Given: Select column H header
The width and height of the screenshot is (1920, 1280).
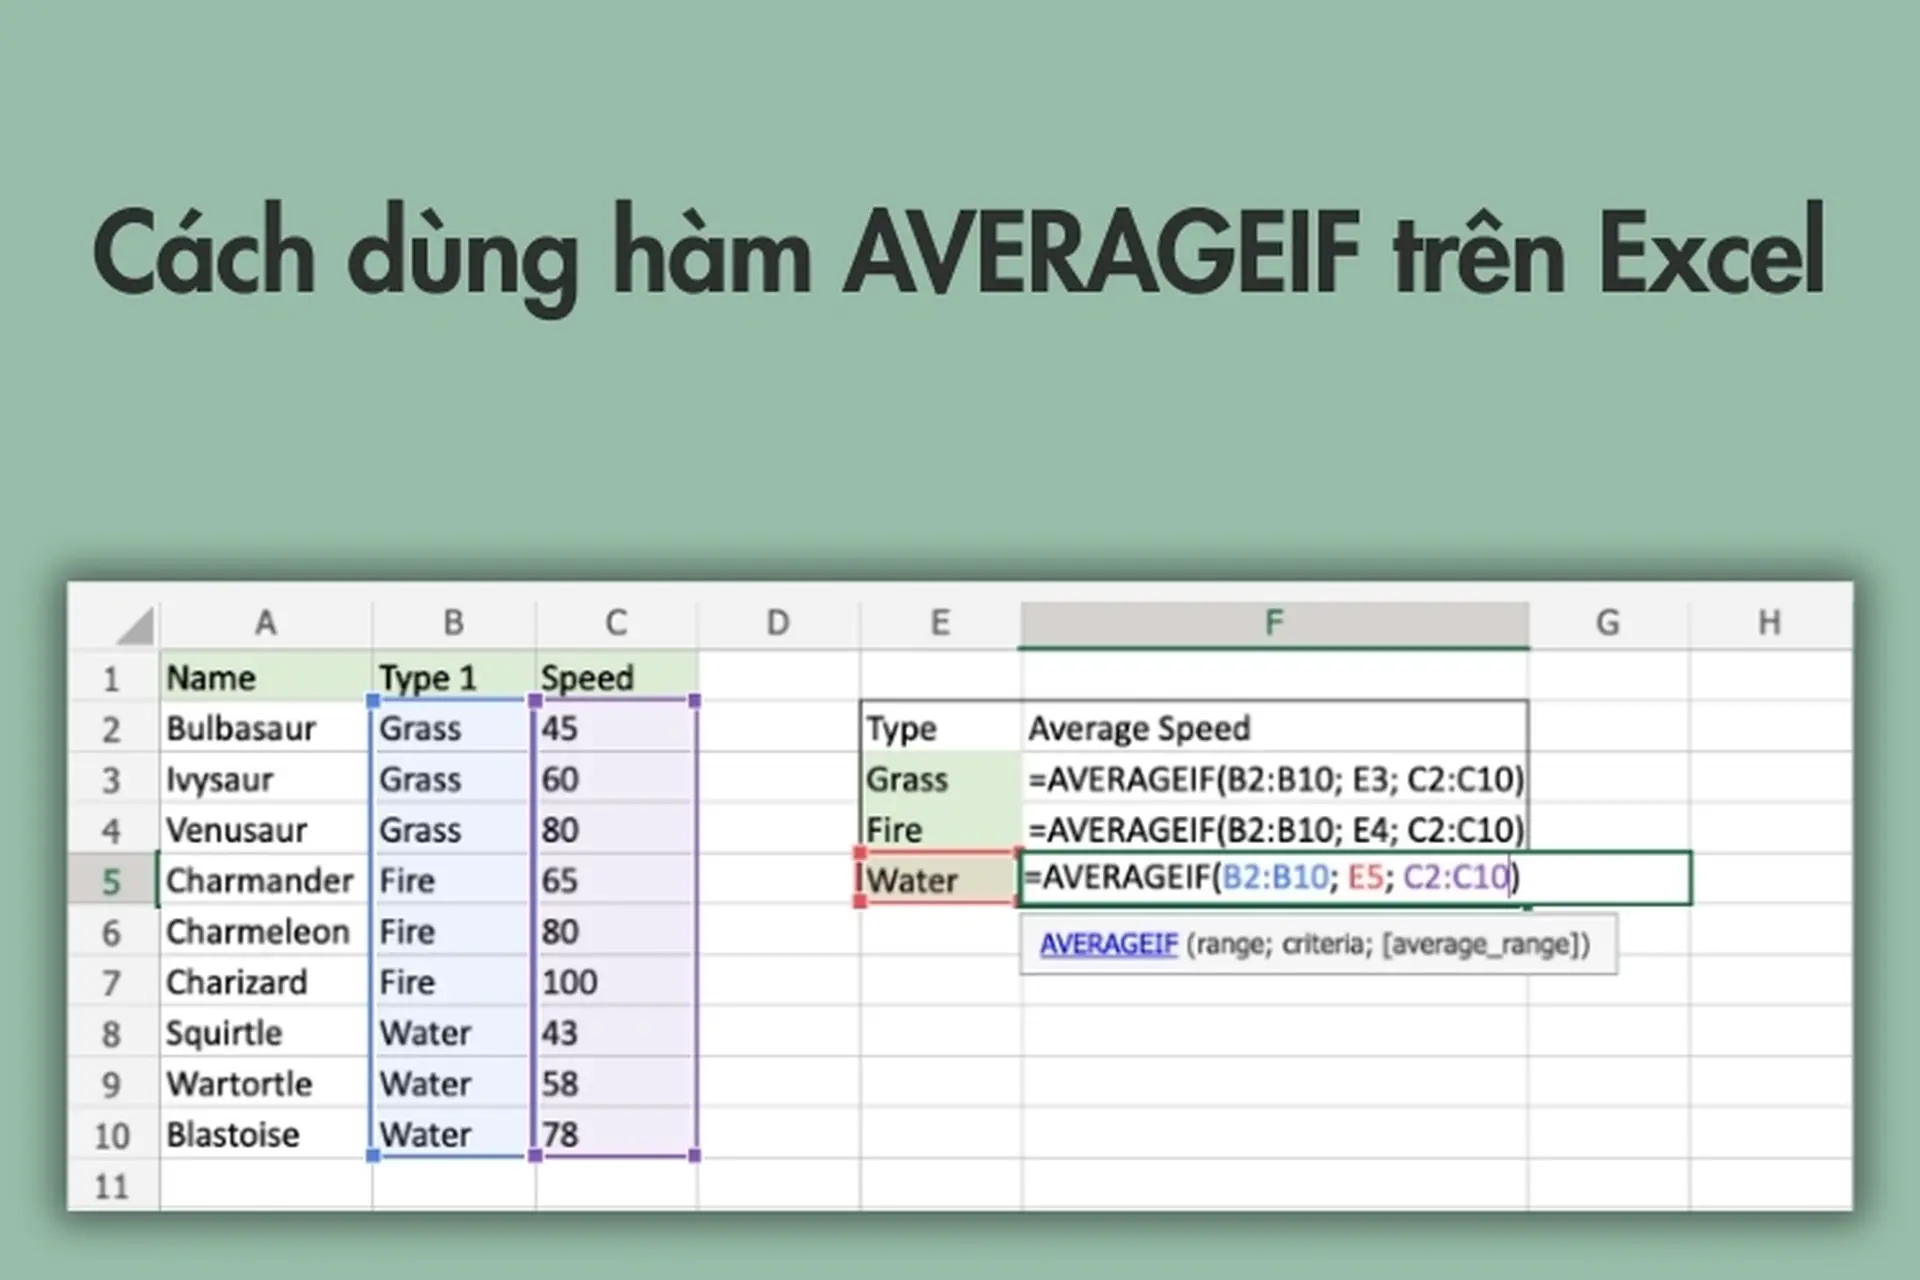Looking at the screenshot, I should pos(1770,621).
